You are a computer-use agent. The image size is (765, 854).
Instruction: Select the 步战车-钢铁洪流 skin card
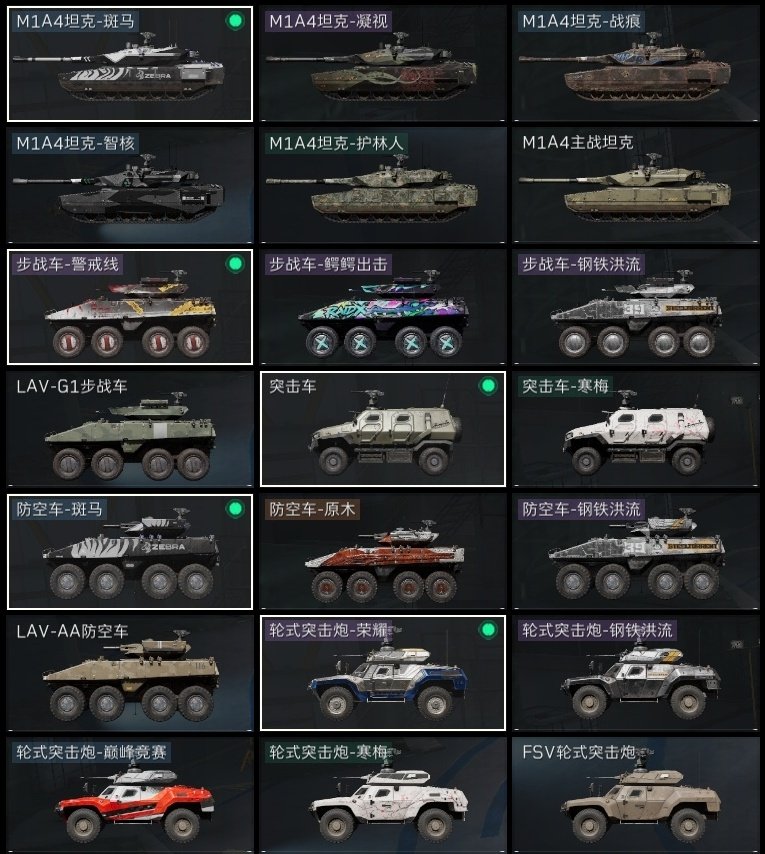[x=635, y=307]
